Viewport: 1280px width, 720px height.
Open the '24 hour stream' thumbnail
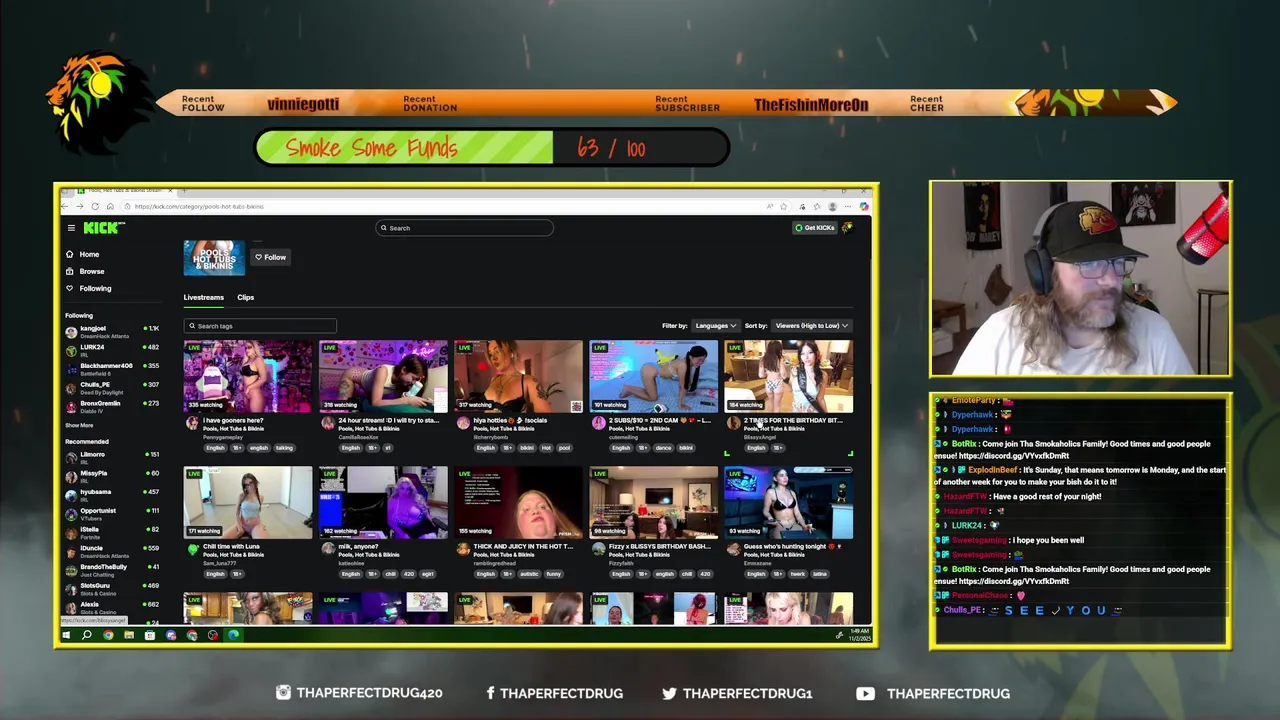[x=383, y=376]
